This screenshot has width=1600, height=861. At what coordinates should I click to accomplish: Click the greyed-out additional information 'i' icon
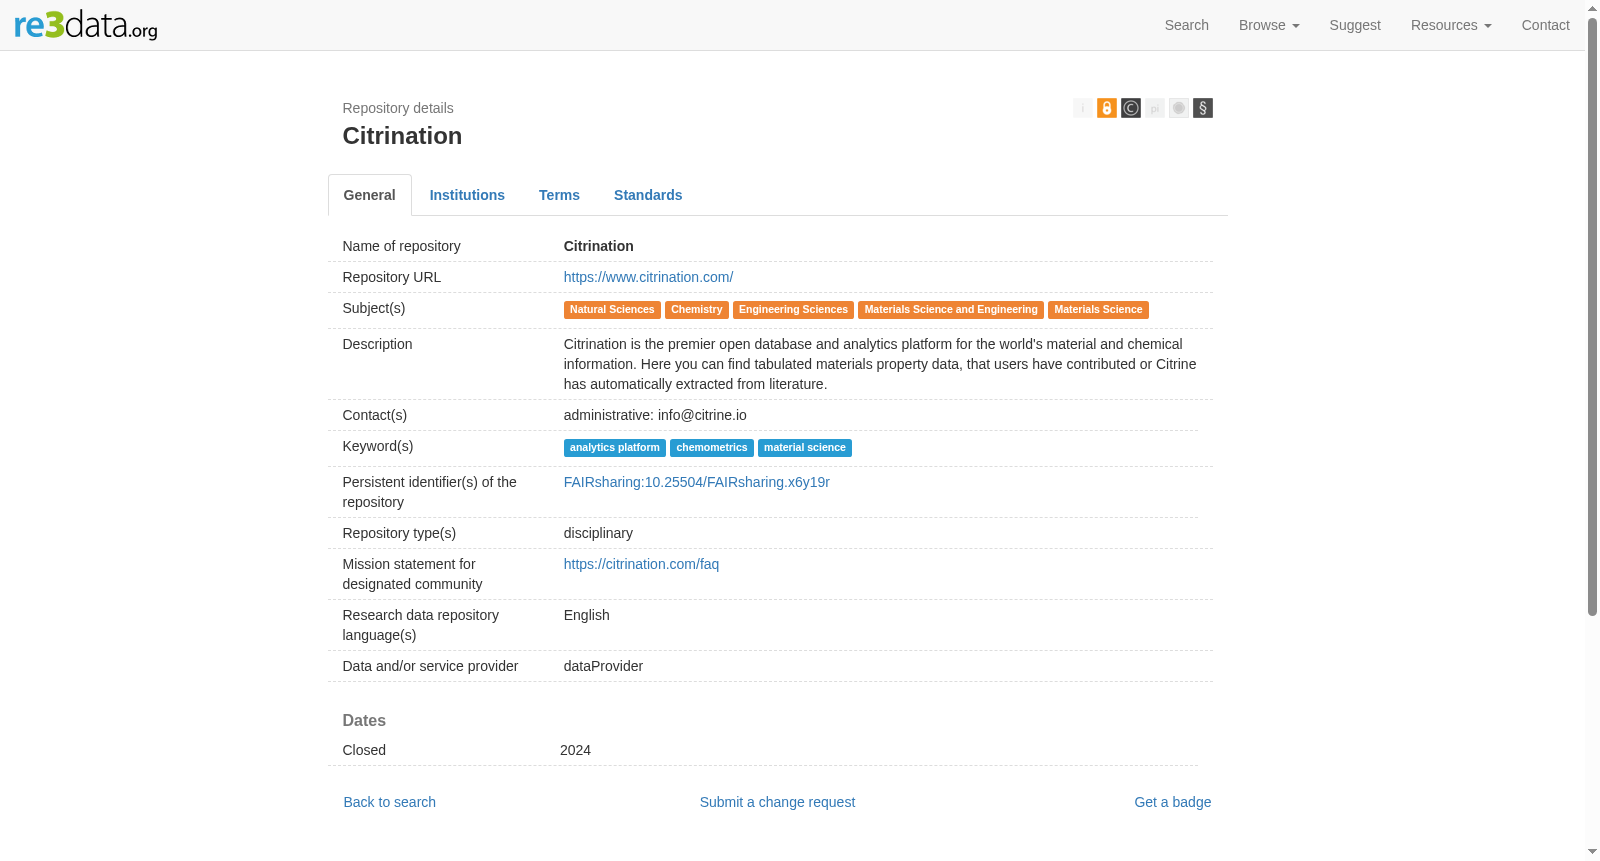pyautogui.click(x=1083, y=108)
